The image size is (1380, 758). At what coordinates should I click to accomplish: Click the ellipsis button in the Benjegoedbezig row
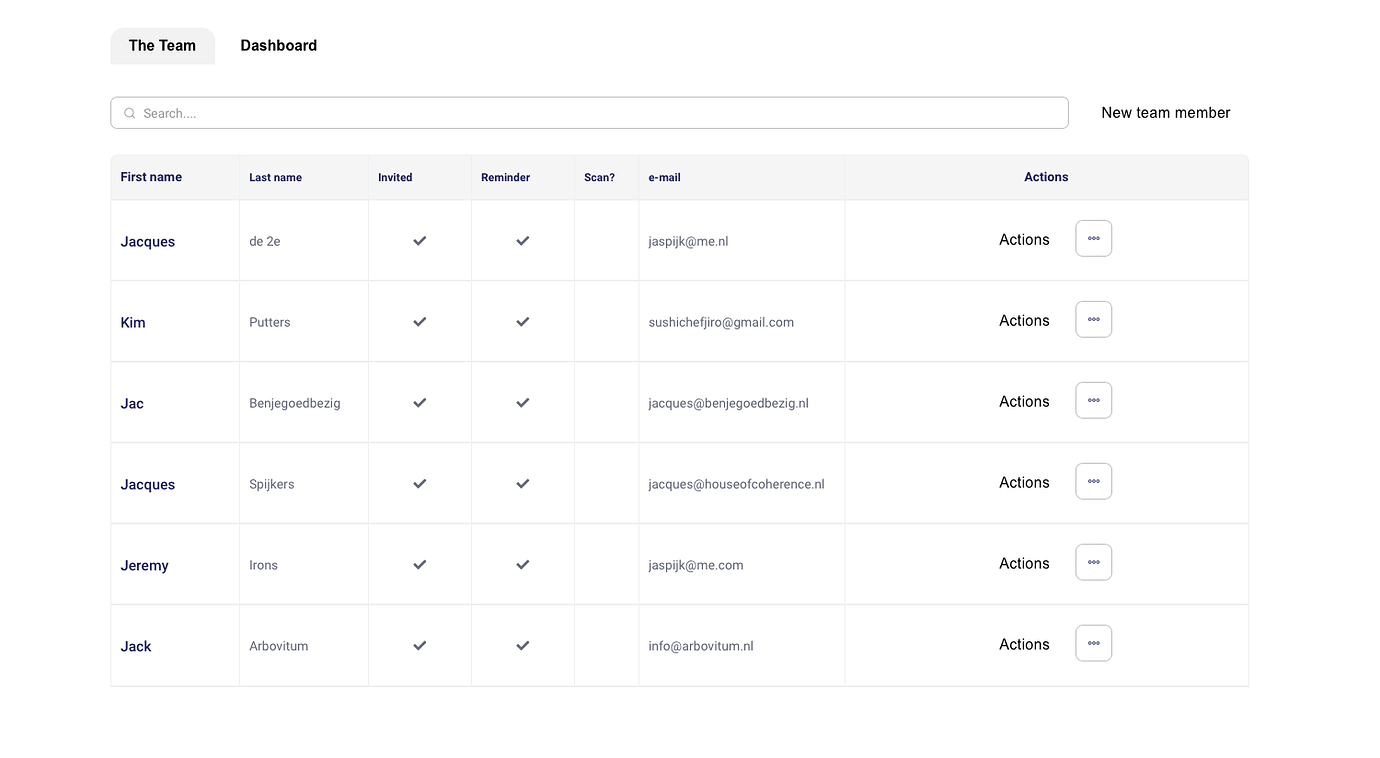(x=1093, y=401)
